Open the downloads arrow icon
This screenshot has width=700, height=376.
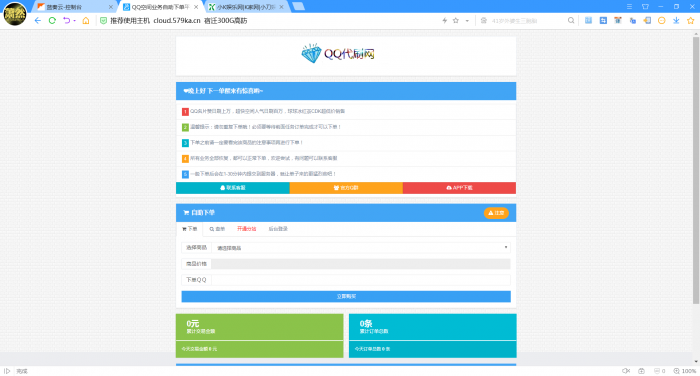676,21
